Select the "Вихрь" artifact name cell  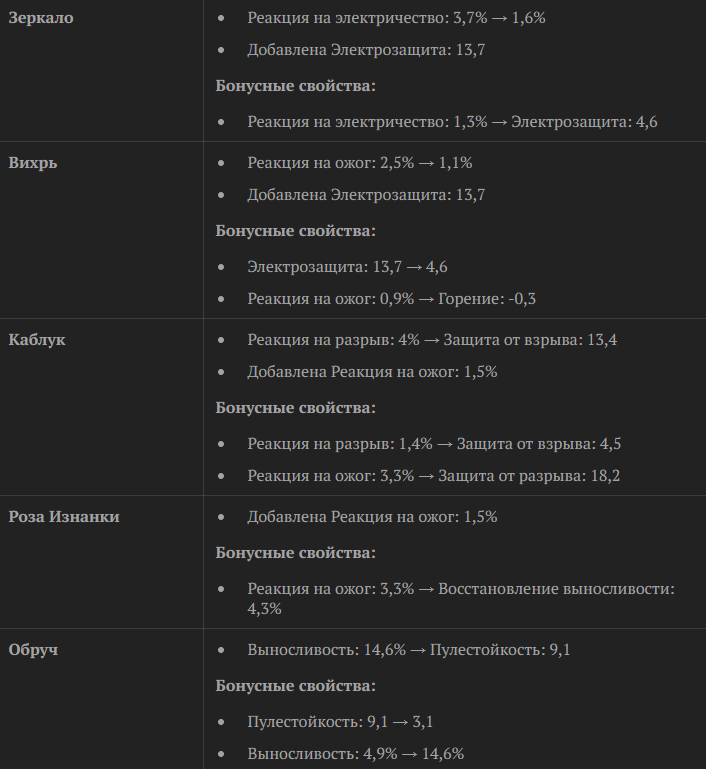pyautogui.click(x=33, y=163)
